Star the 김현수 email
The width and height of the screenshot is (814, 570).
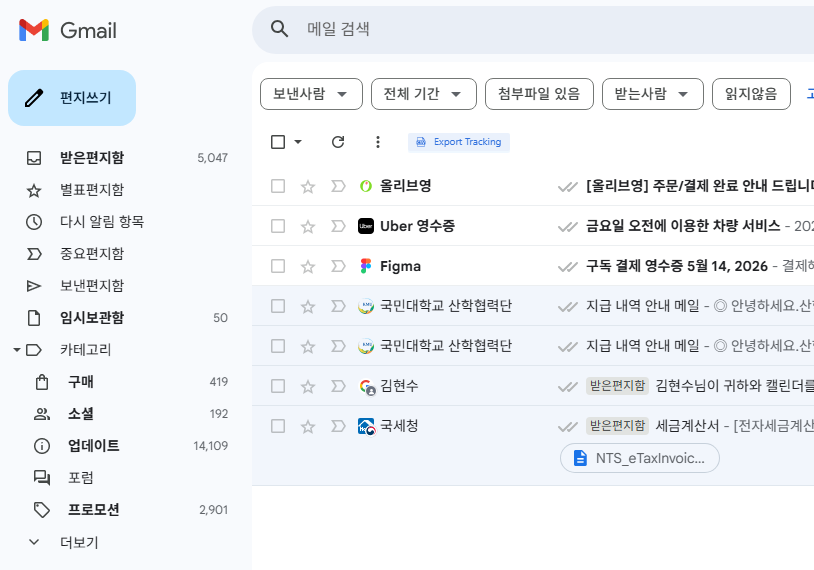click(x=308, y=386)
